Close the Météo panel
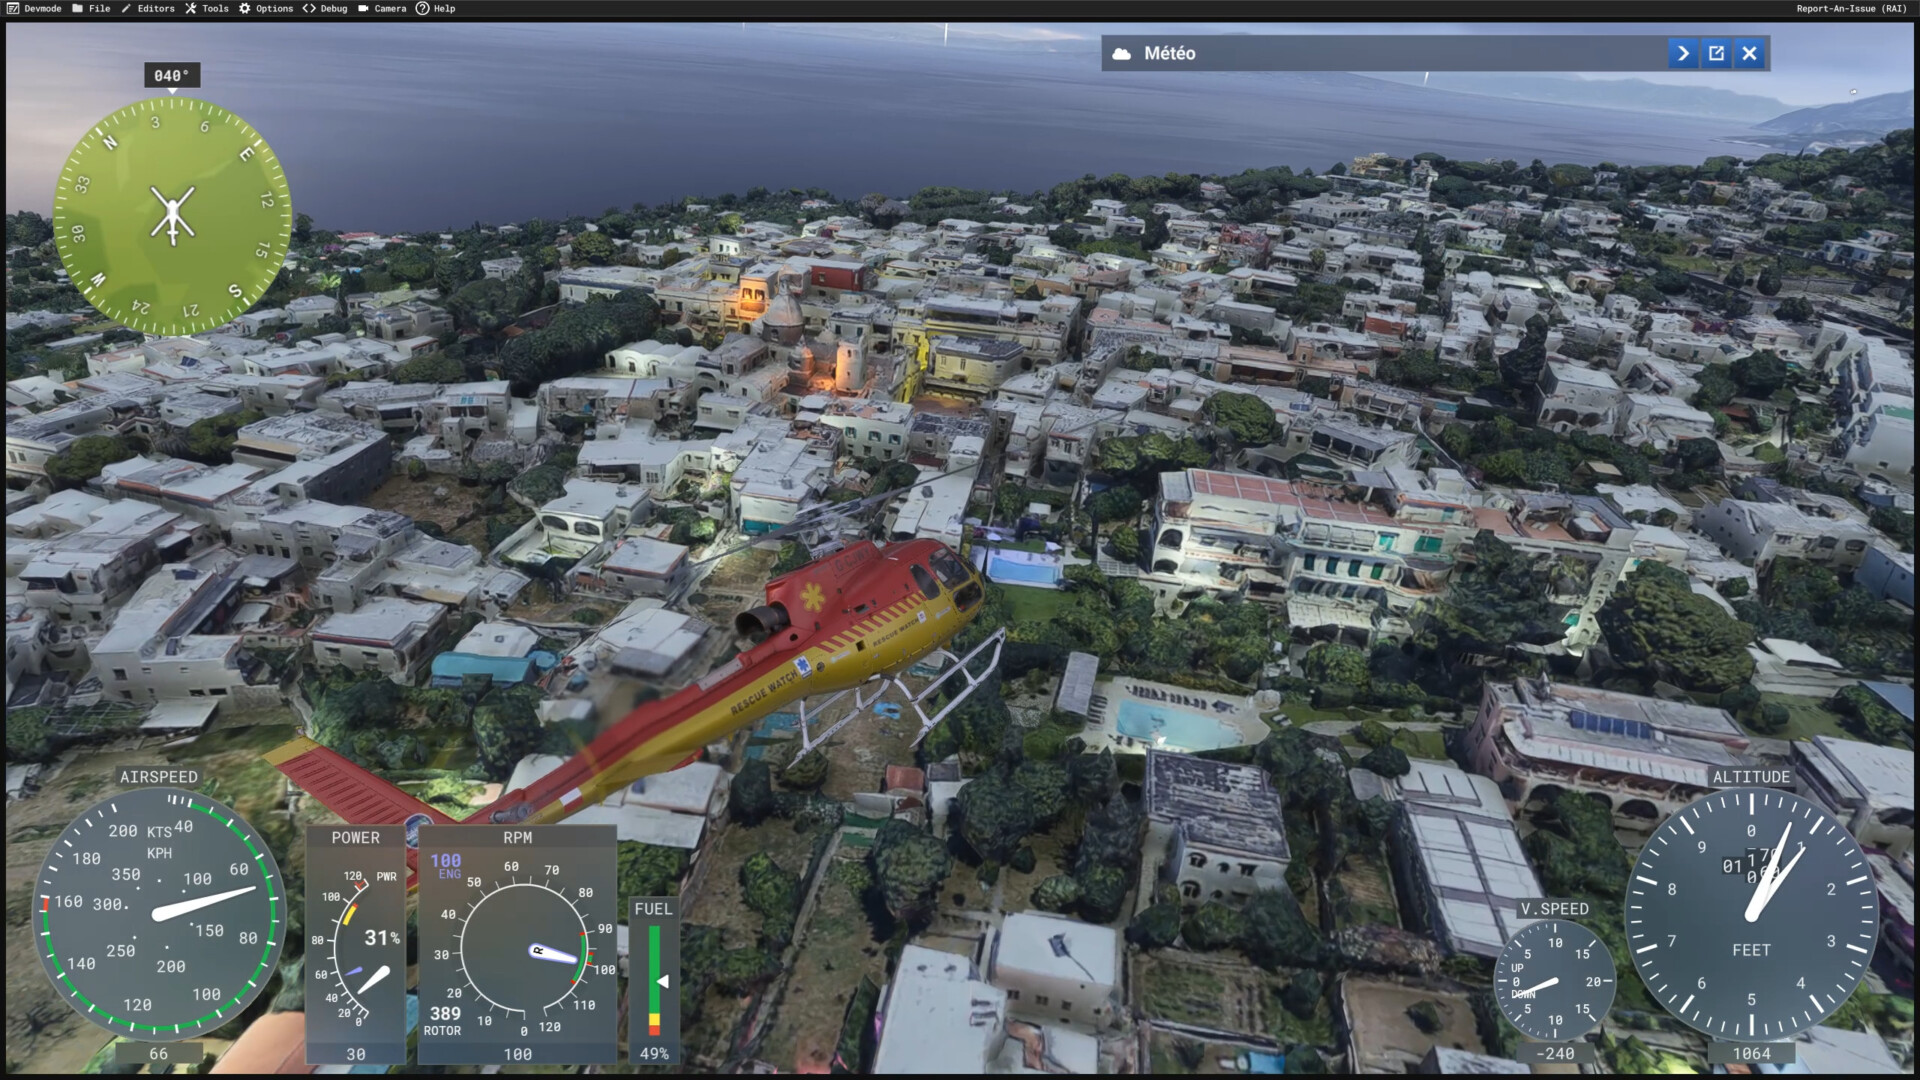The width and height of the screenshot is (1920, 1080). tap(1749, 53)
